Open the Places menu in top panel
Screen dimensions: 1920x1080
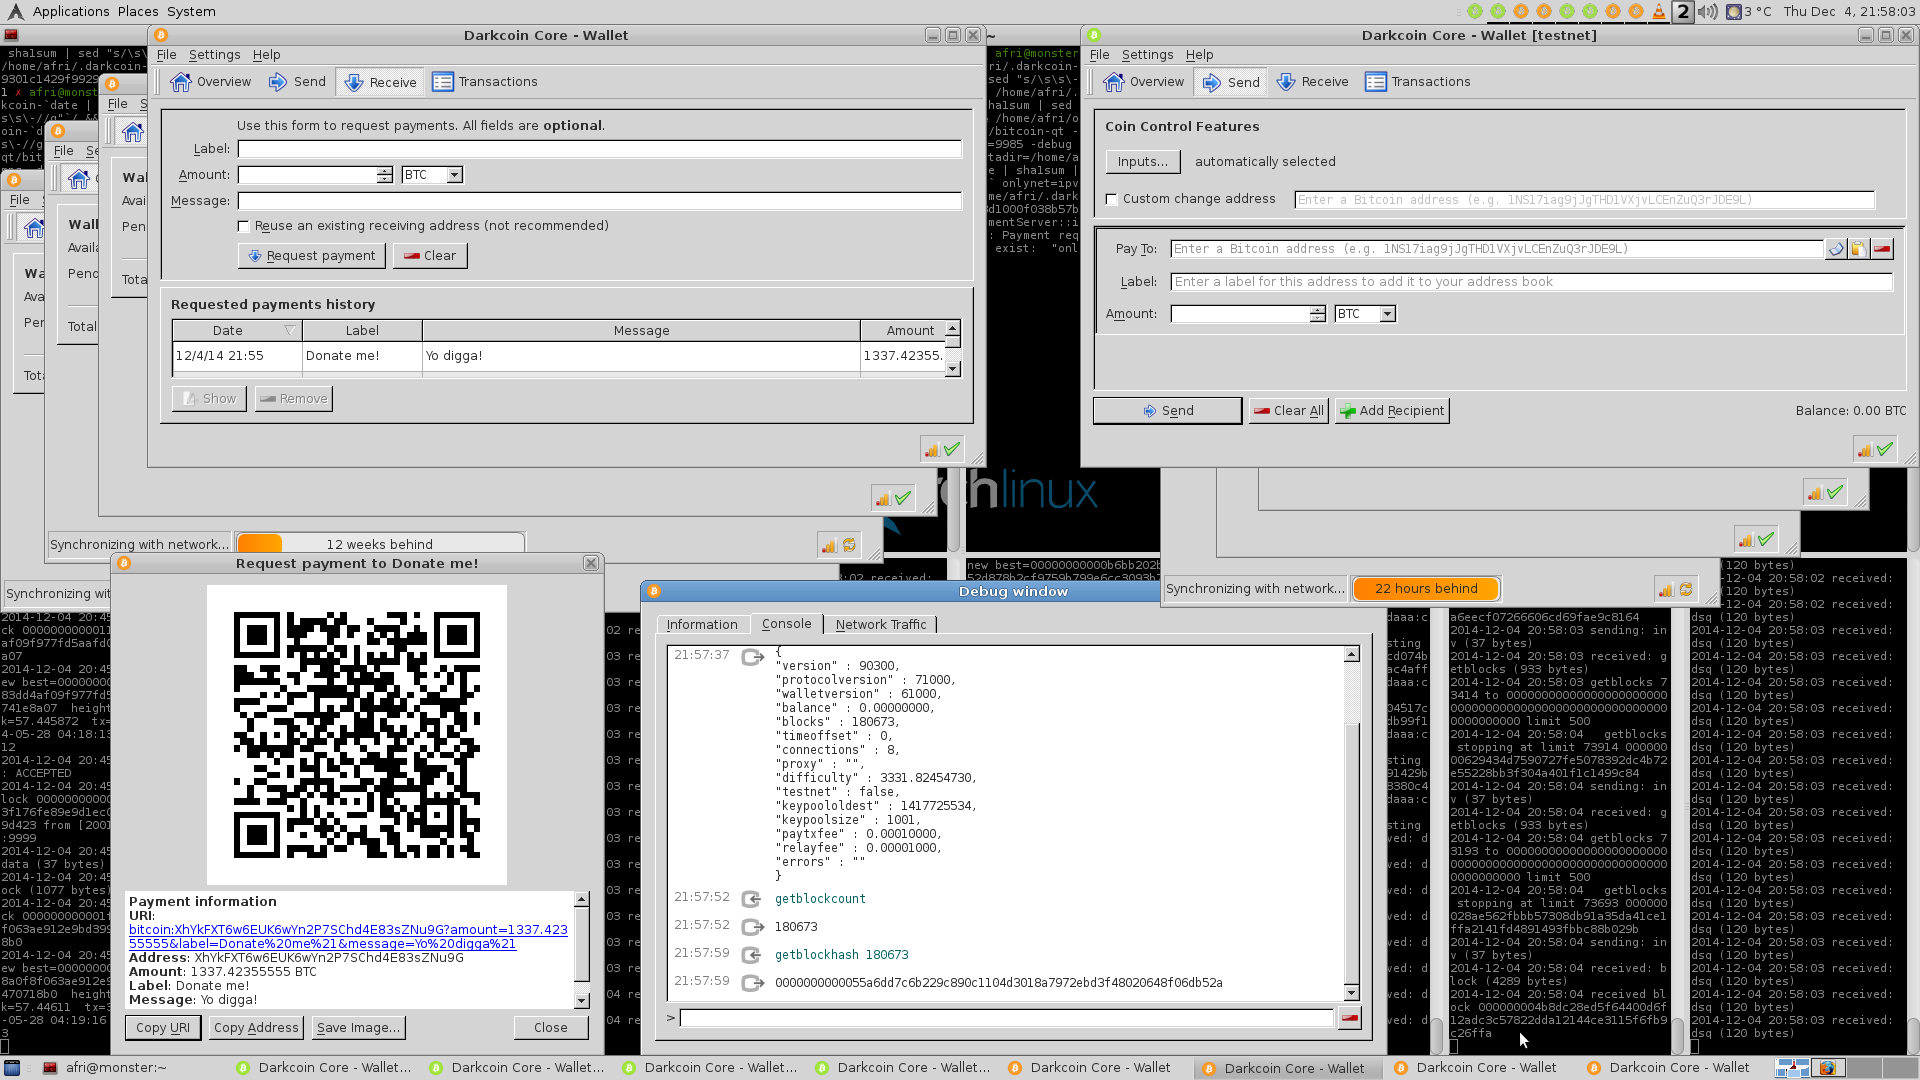[137, 12]
